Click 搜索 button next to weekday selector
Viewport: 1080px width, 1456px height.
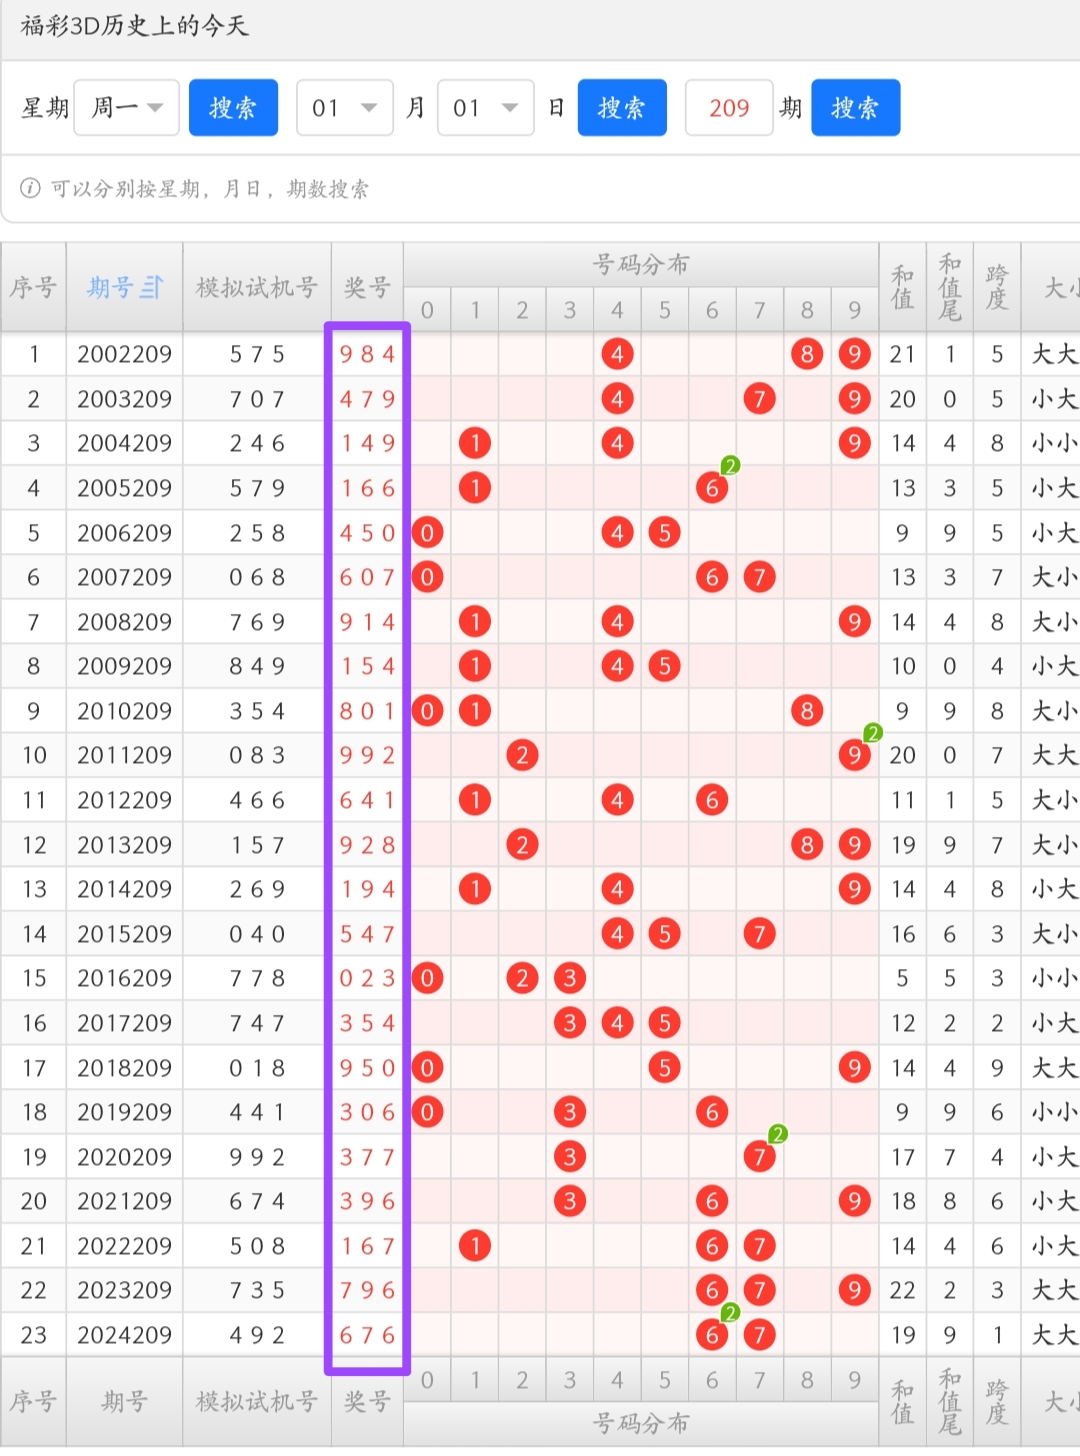233,108
